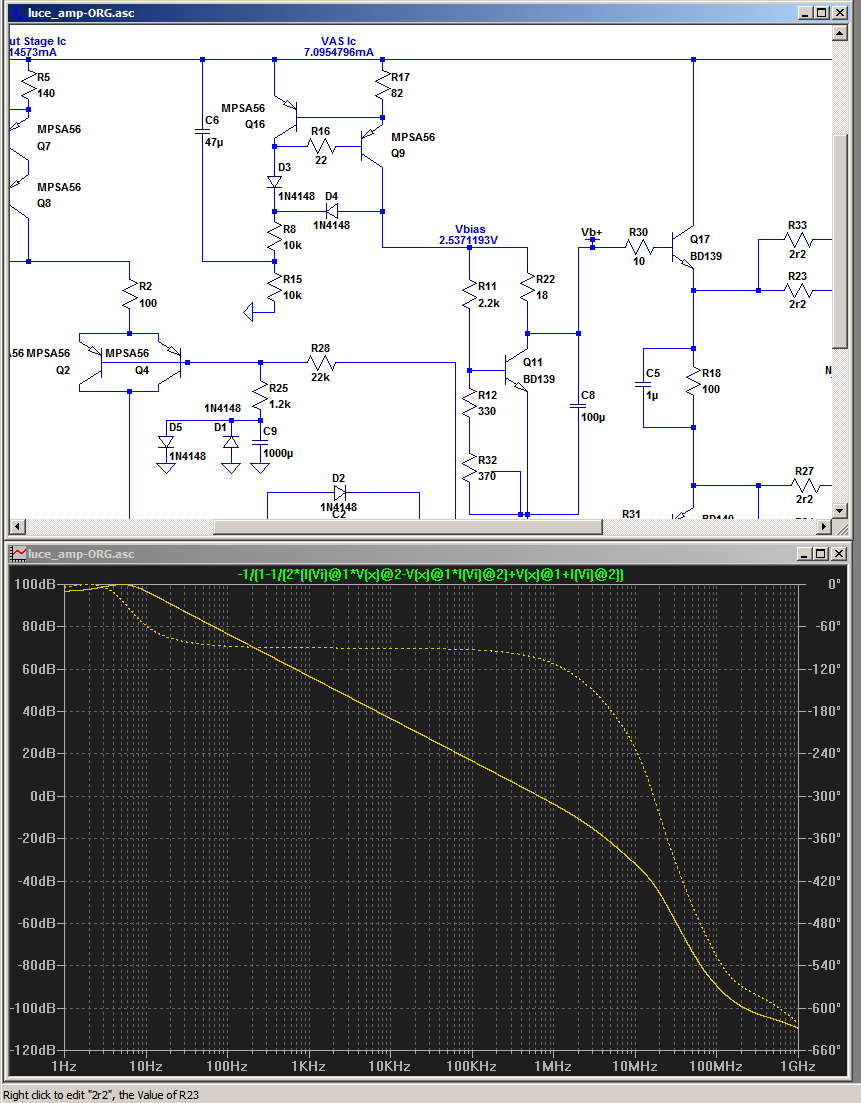Click the schematic vertical scrollbar thumb
This screenshot has width=861, height=1103.
point(840,239)
